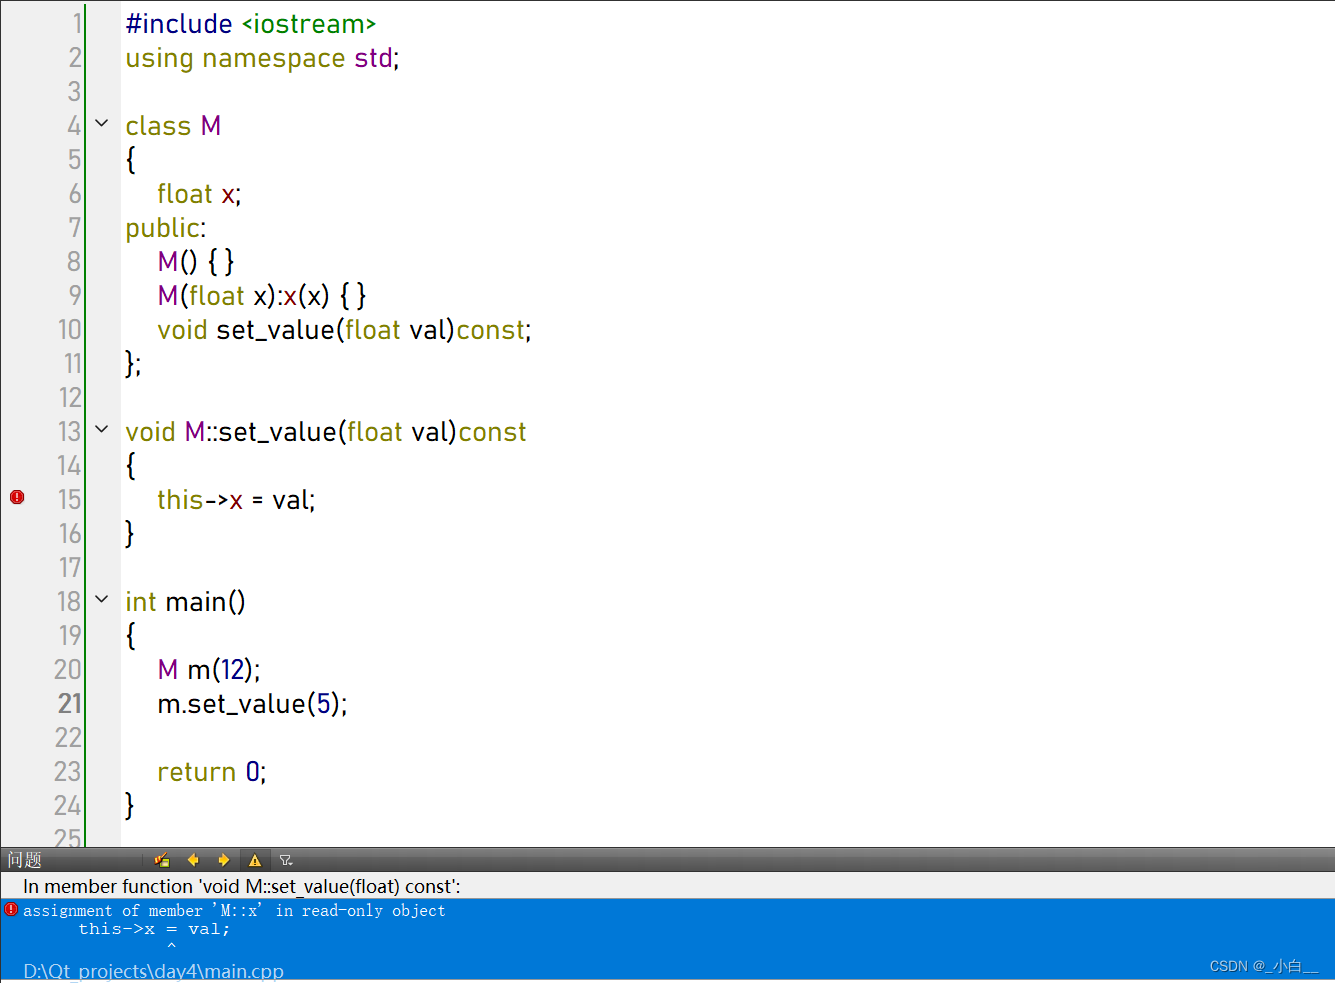Collapse the class M fold arrow
The height and width of the screenshot is (983, 1335).
click(x=102, y=124)
